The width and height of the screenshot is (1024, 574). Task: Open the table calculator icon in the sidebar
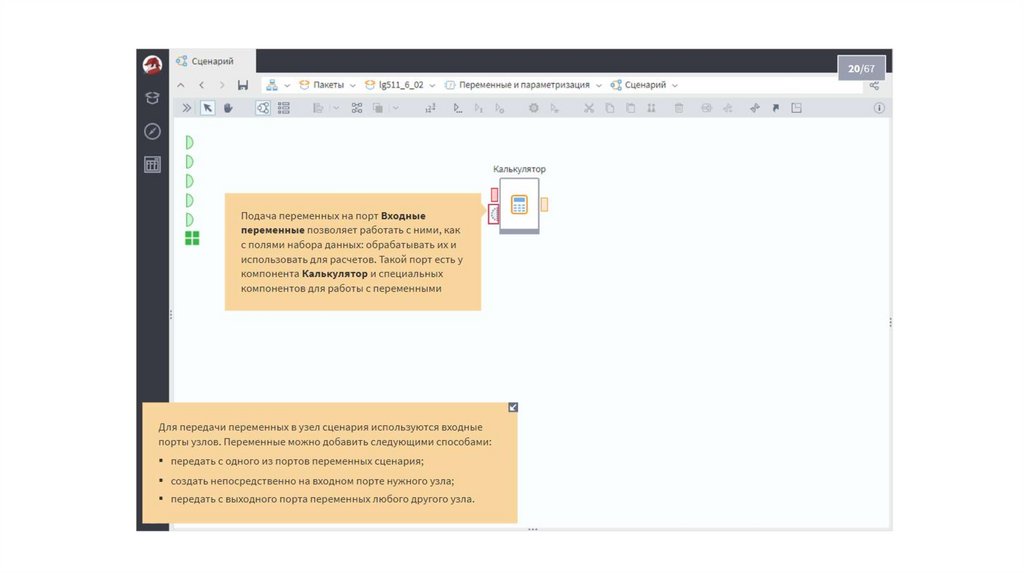(x=152, y=165)
